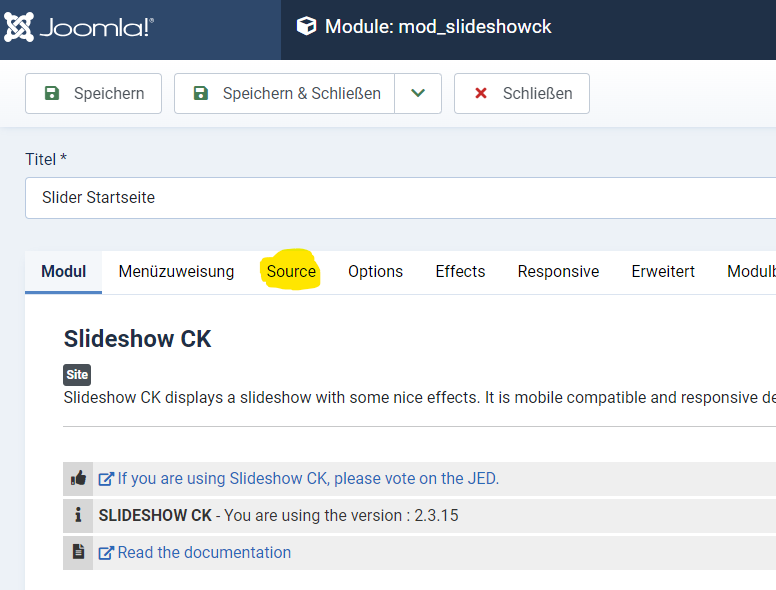Expand the save options dropdown arrow
Viewport: 776px width, 590px height.
418,93
